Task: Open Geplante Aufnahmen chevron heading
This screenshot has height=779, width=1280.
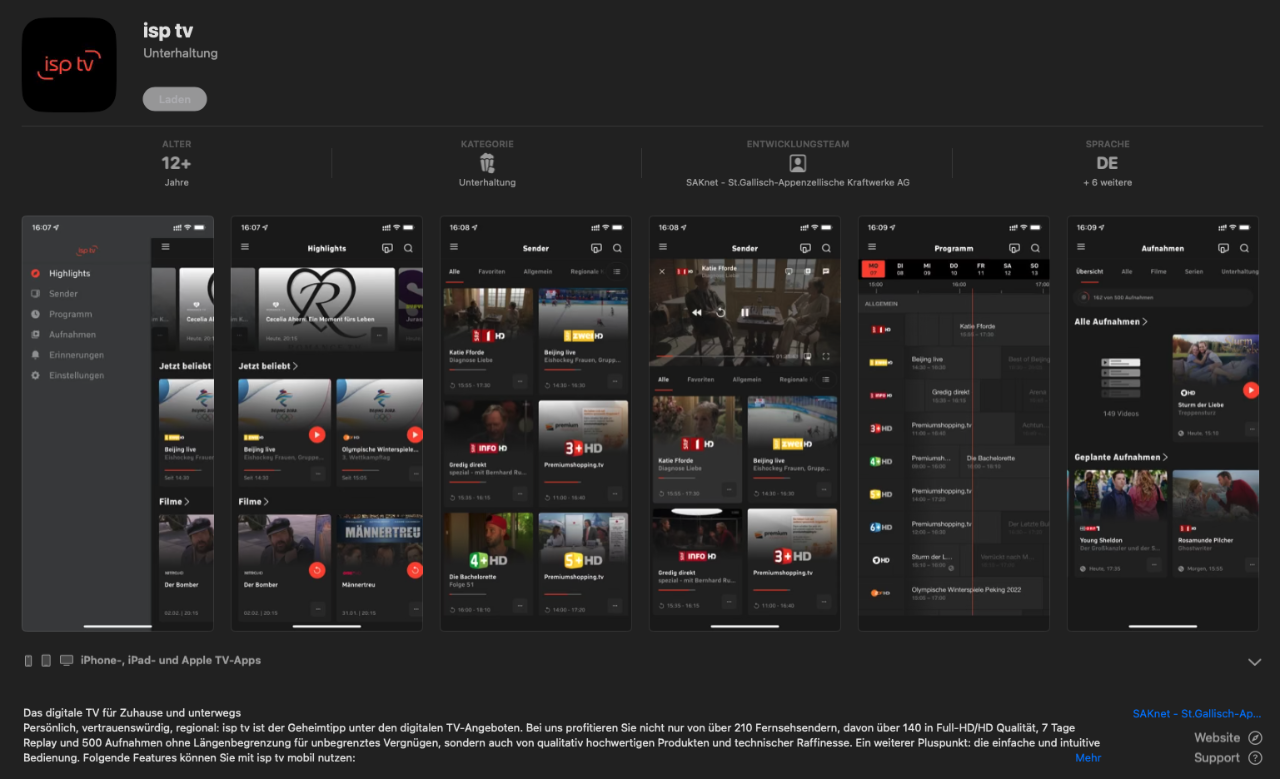Action: point(1165,457)
